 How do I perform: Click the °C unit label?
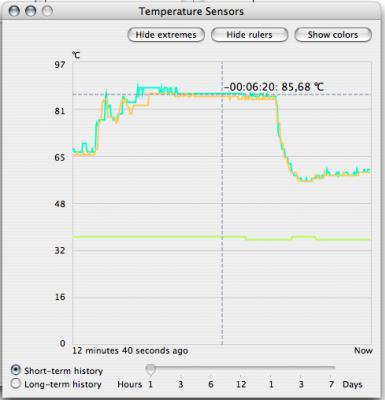tap(76, 55)
